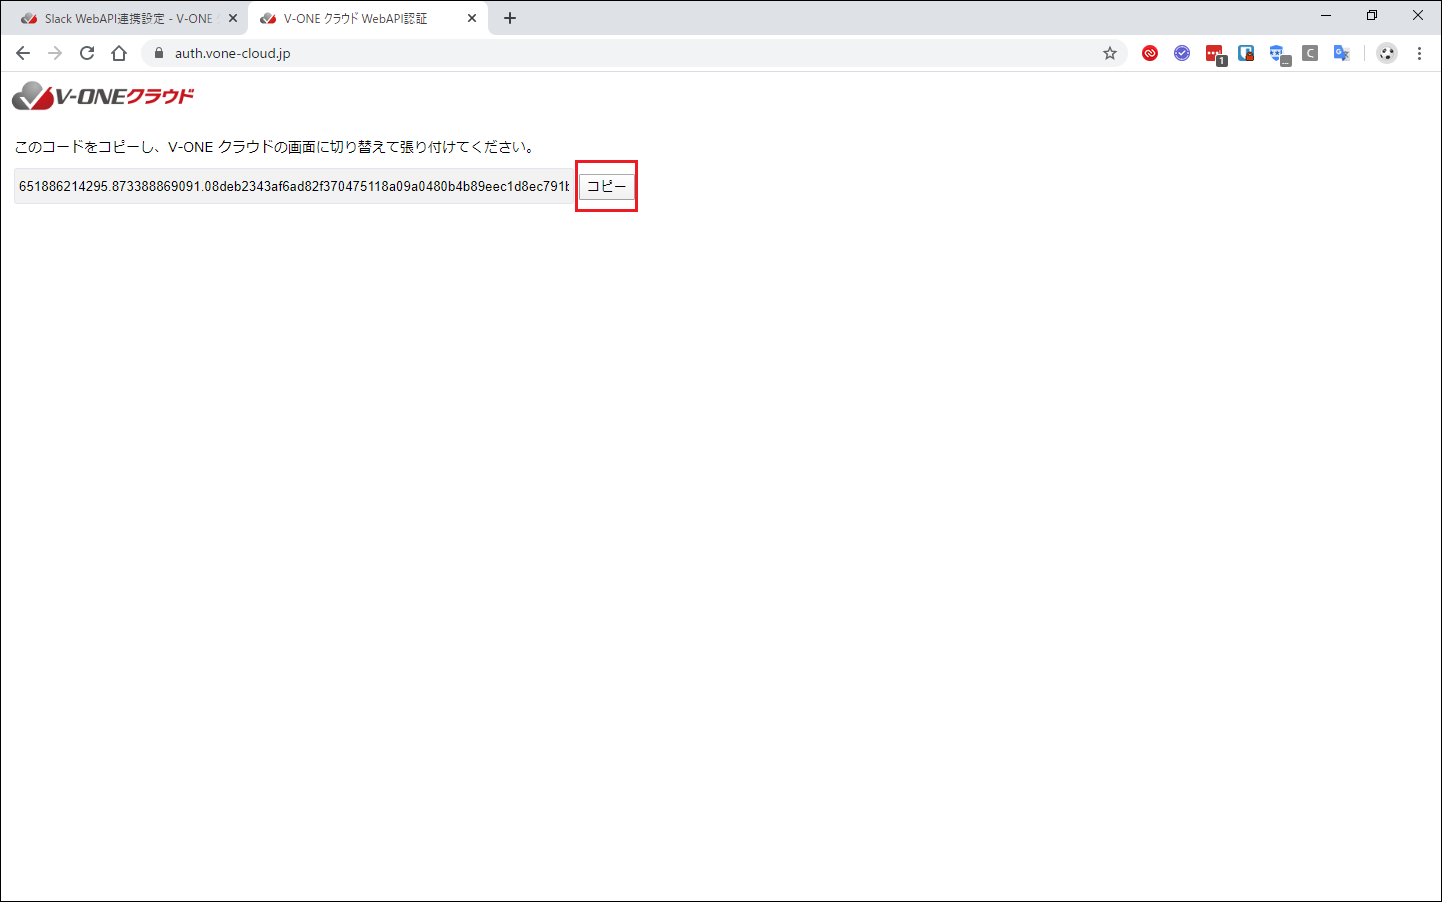Go back to previous page
The width and height of the screenshot is (1442, 902).
[x=23, y=53]
